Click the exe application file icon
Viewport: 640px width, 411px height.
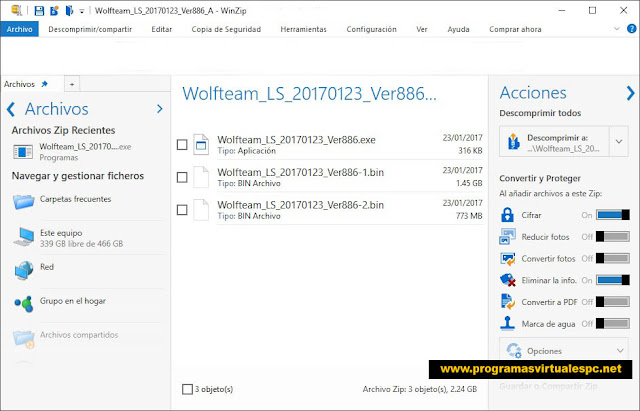[x=201, y=144]
